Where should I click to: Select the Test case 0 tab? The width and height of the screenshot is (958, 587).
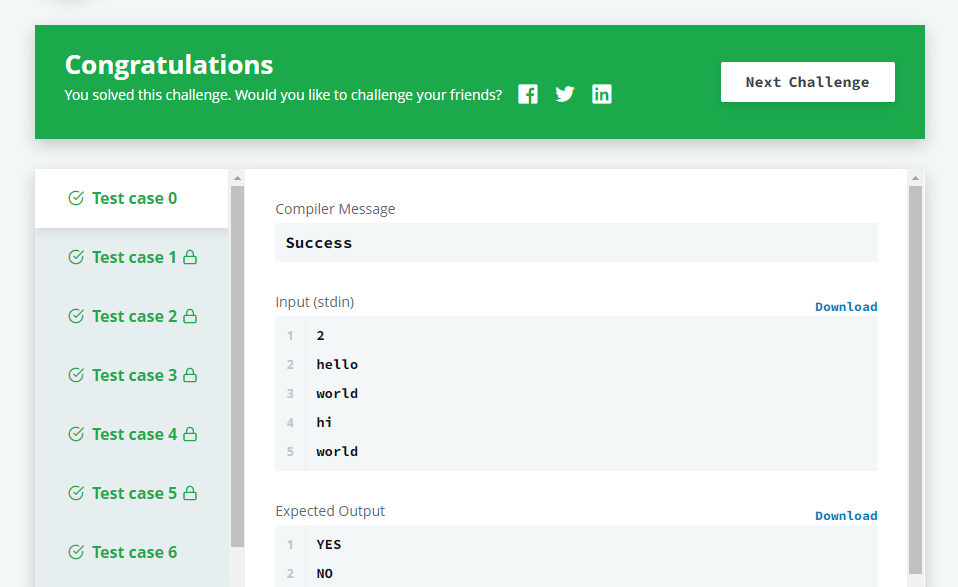click(131, 199)
